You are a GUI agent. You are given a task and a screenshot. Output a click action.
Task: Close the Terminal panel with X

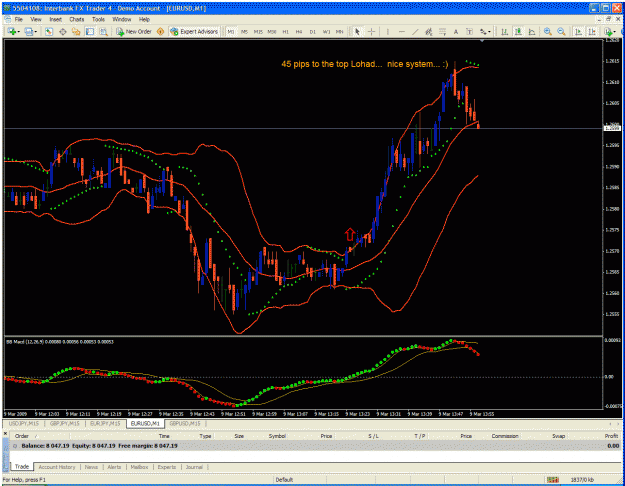click(x=6, y=433)
